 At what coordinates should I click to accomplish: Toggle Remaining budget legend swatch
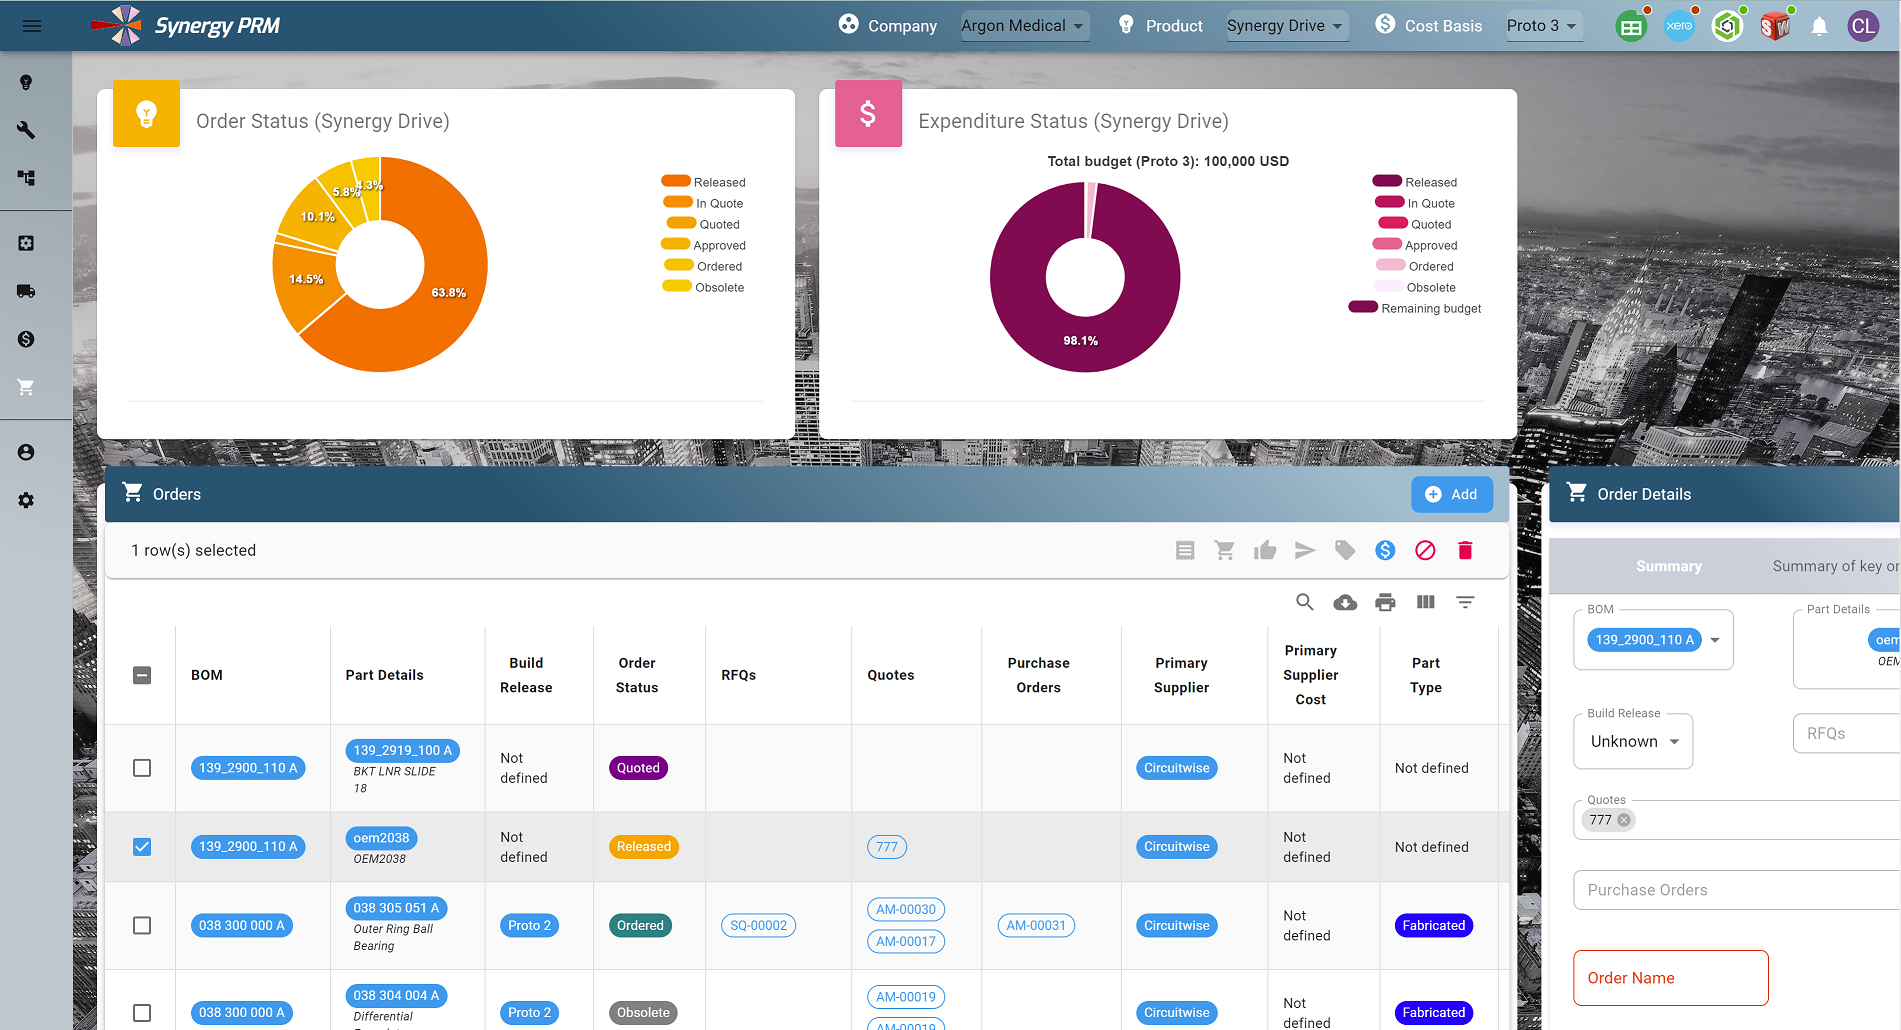click(x=1363, y=307)
